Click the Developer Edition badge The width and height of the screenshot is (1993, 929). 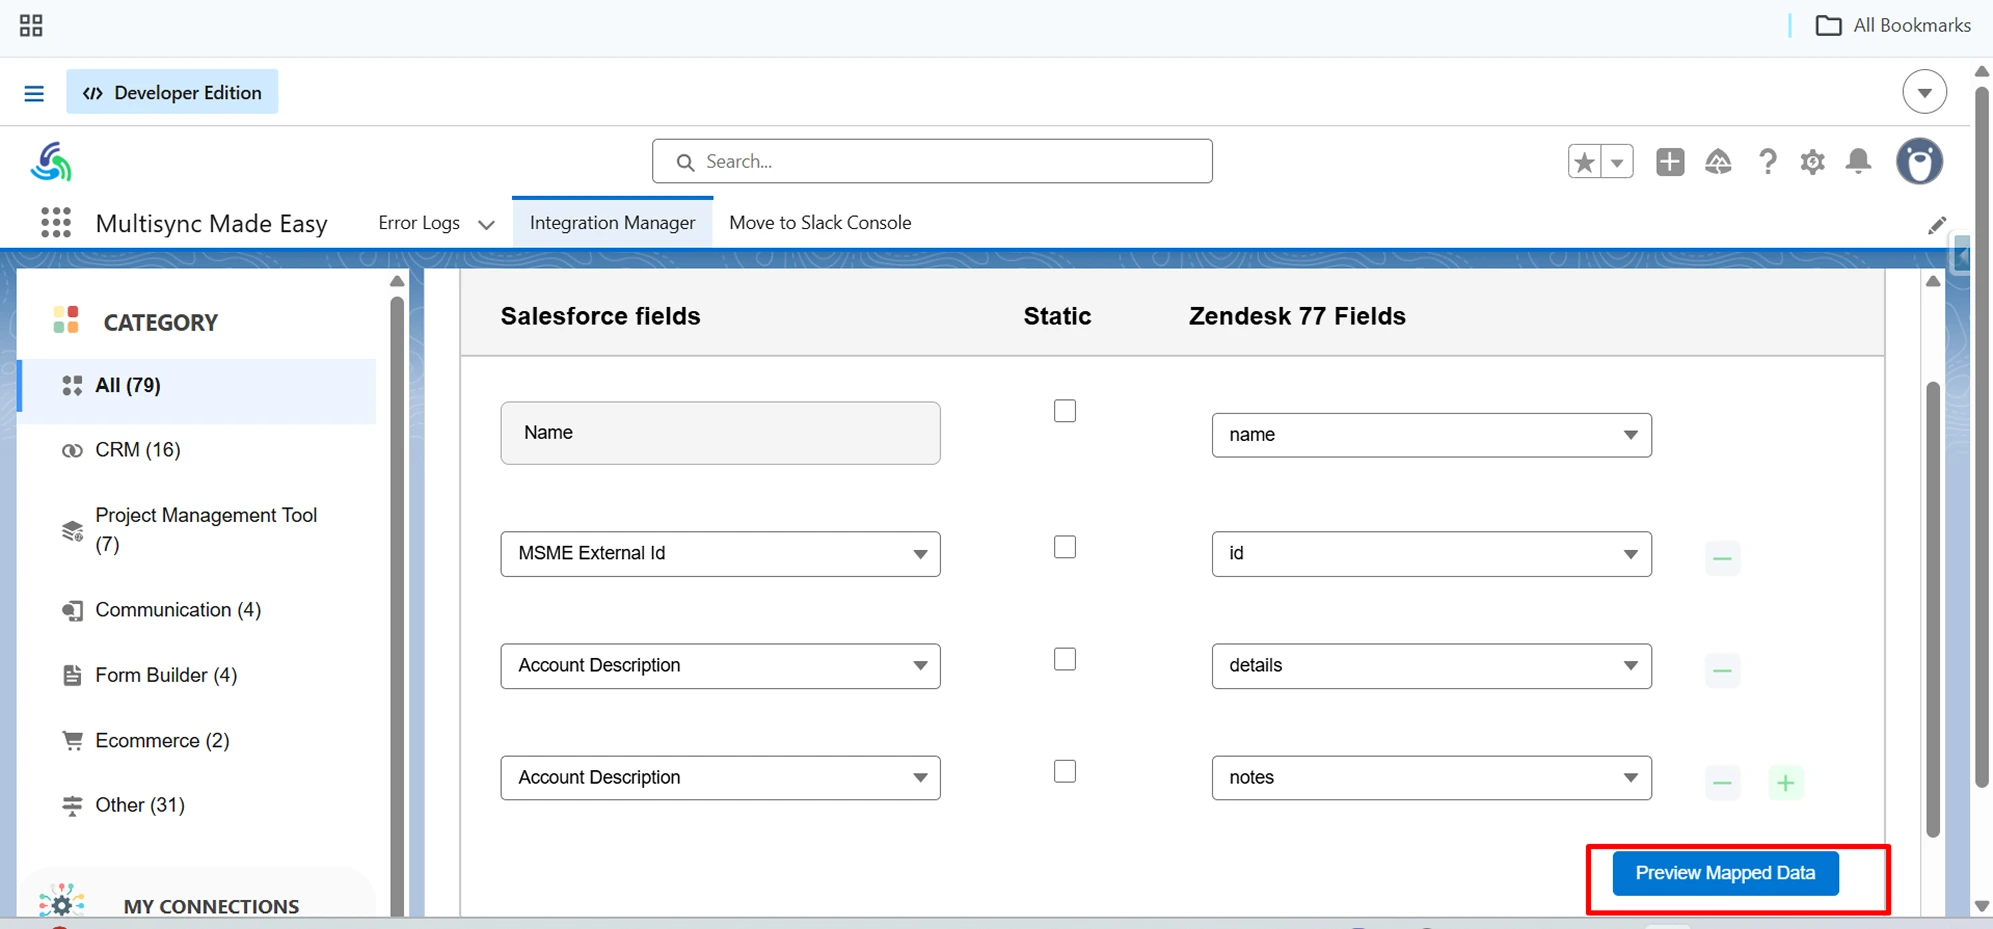point(172,92)
